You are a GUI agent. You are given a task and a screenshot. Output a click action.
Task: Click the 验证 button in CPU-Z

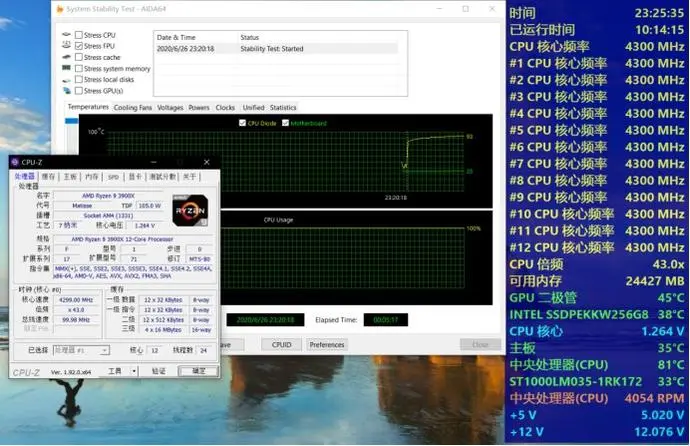tap(158, 371)
